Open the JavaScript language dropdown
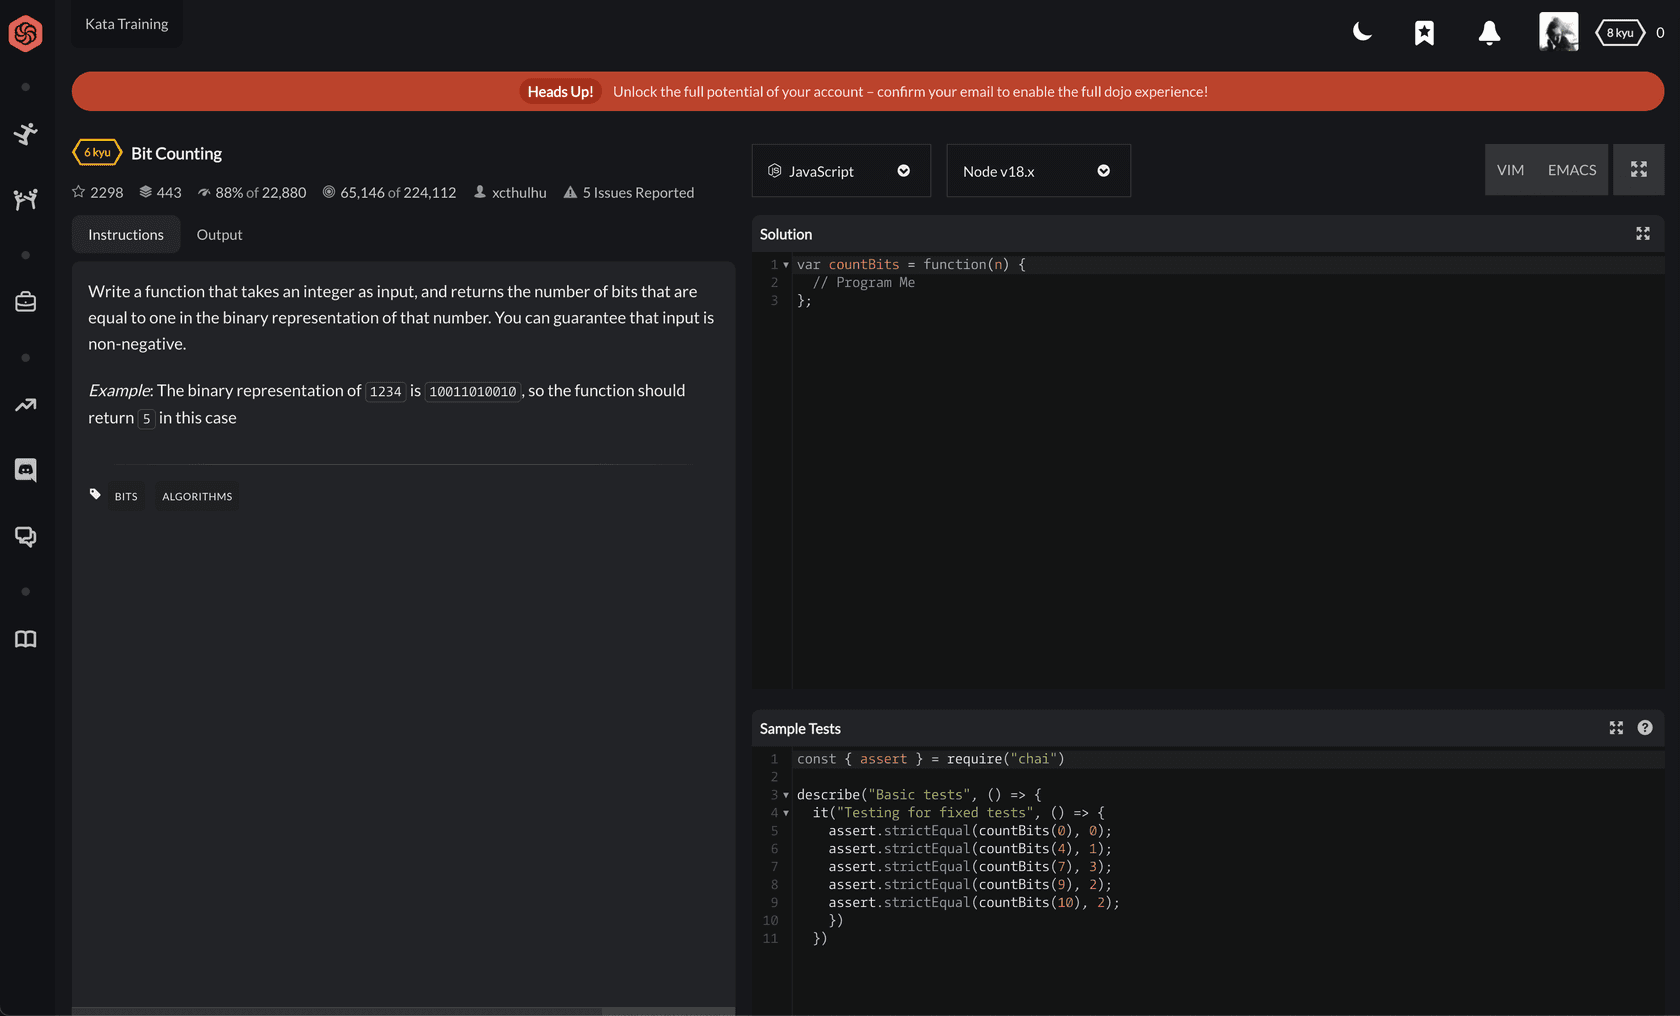1680x1016 pixels. 840,170
